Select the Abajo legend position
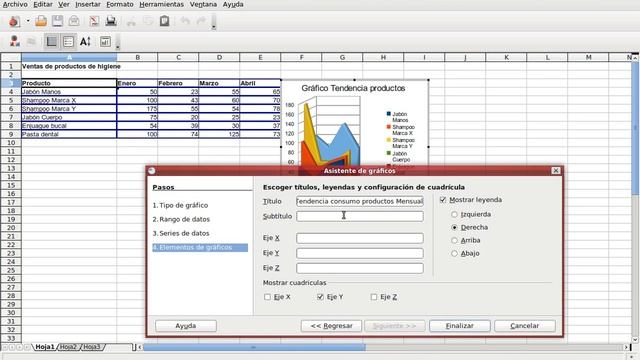The width and height of the screenshot is (640, 360). coord(454,253)
